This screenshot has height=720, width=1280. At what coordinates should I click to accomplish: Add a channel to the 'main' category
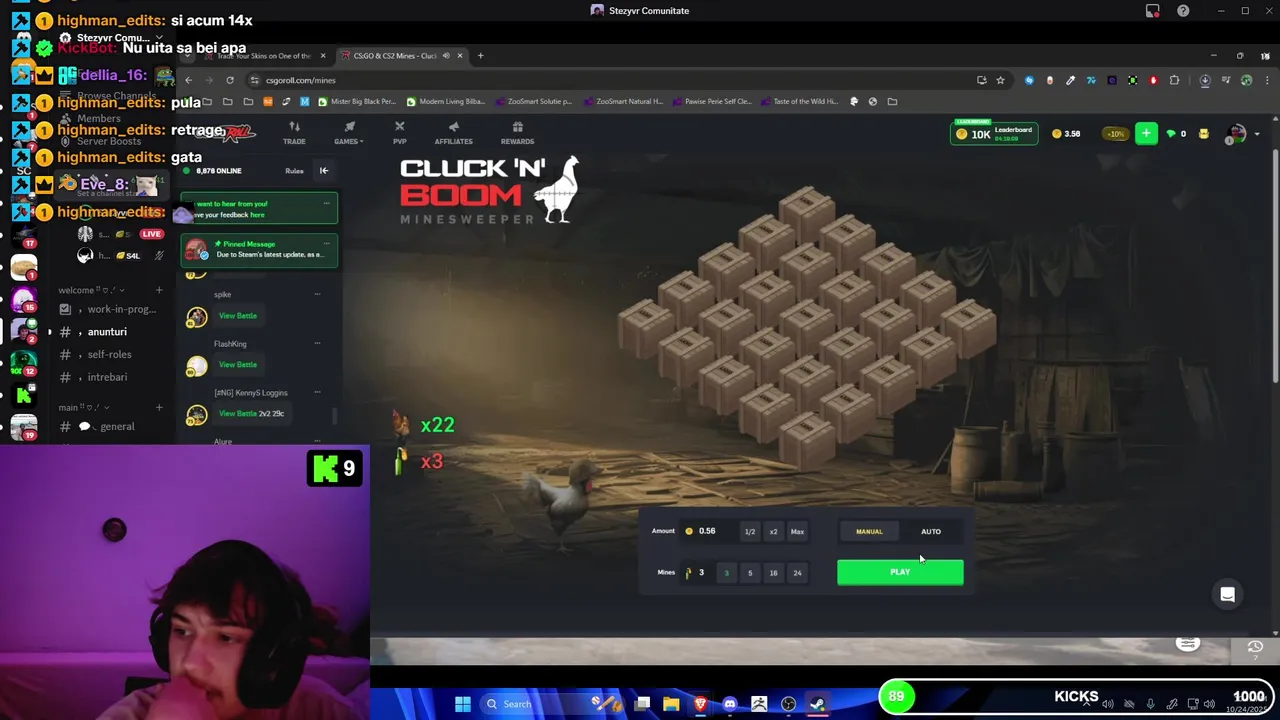158,408
